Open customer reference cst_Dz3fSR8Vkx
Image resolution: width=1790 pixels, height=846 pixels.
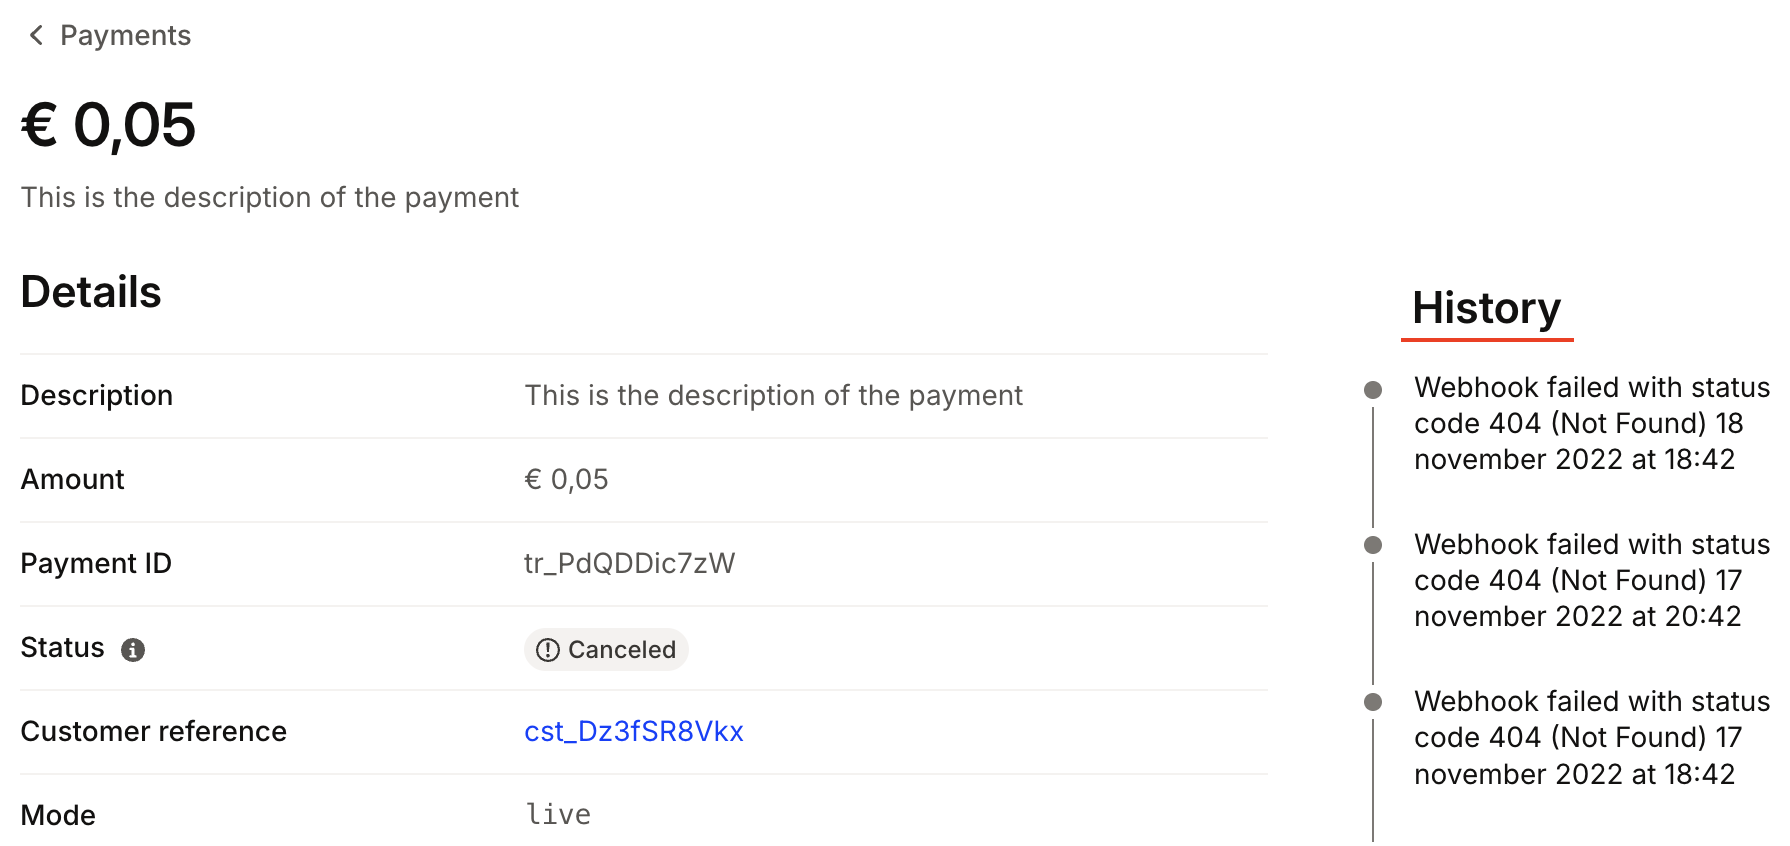pos(633,732)
